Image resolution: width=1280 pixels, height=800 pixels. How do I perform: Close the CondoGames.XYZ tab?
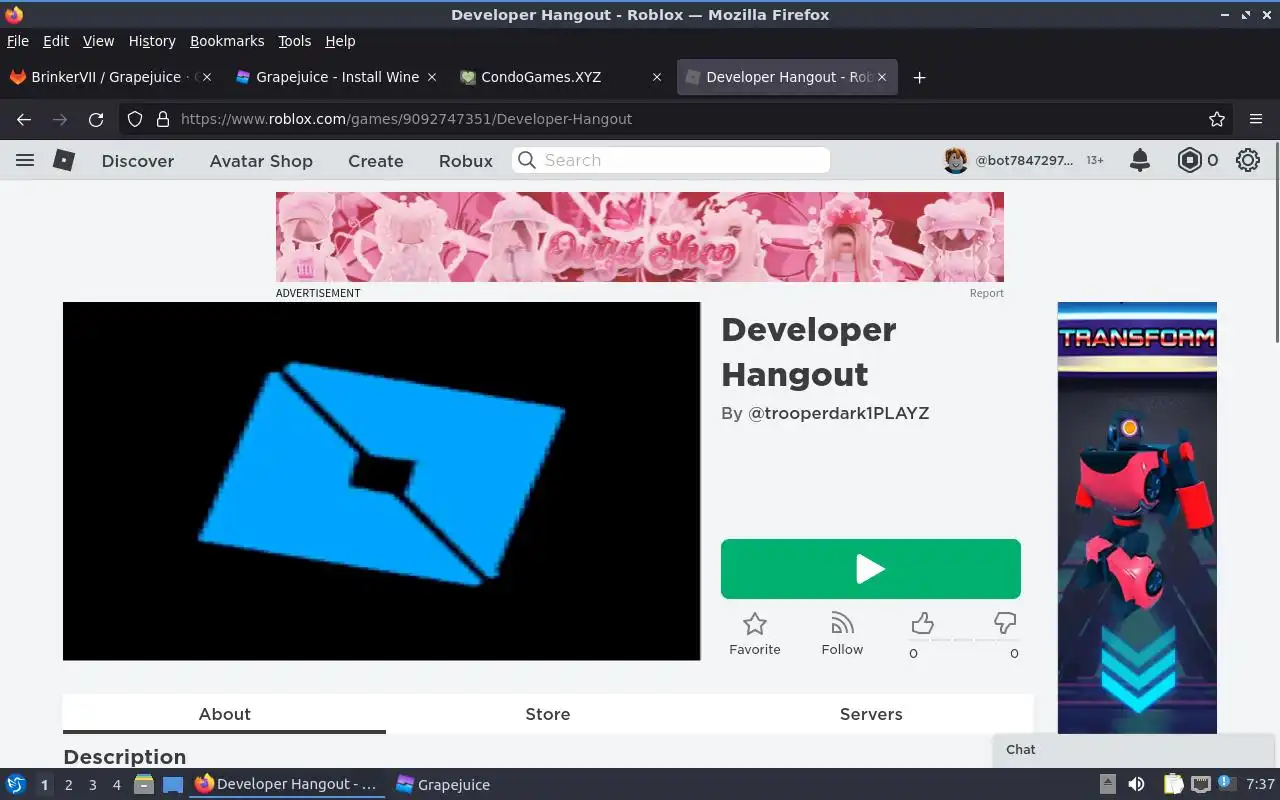pyautogui.click(x=657, y=77)
